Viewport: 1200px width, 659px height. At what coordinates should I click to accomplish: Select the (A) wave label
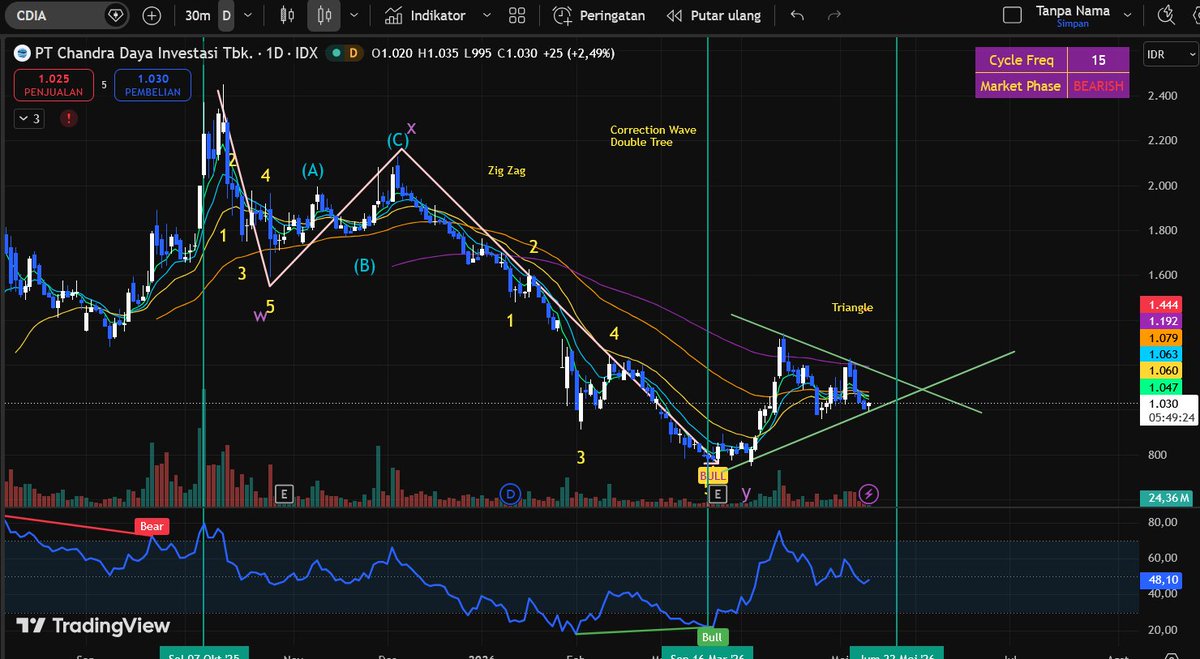point(313,171)
